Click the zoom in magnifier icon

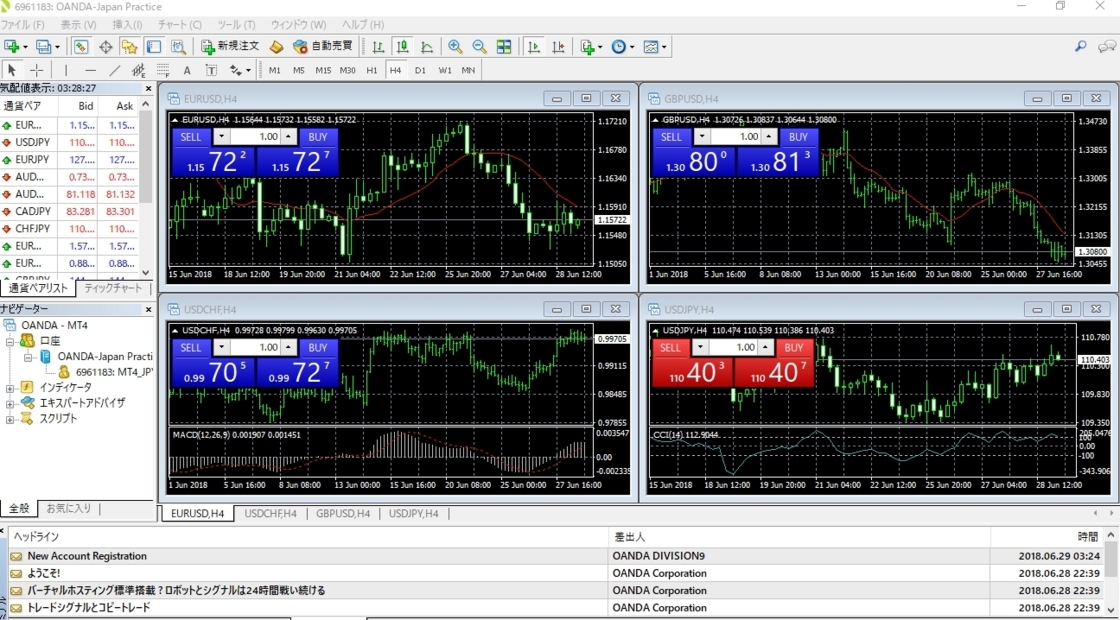pyautogui.click(x=455, y=46)
